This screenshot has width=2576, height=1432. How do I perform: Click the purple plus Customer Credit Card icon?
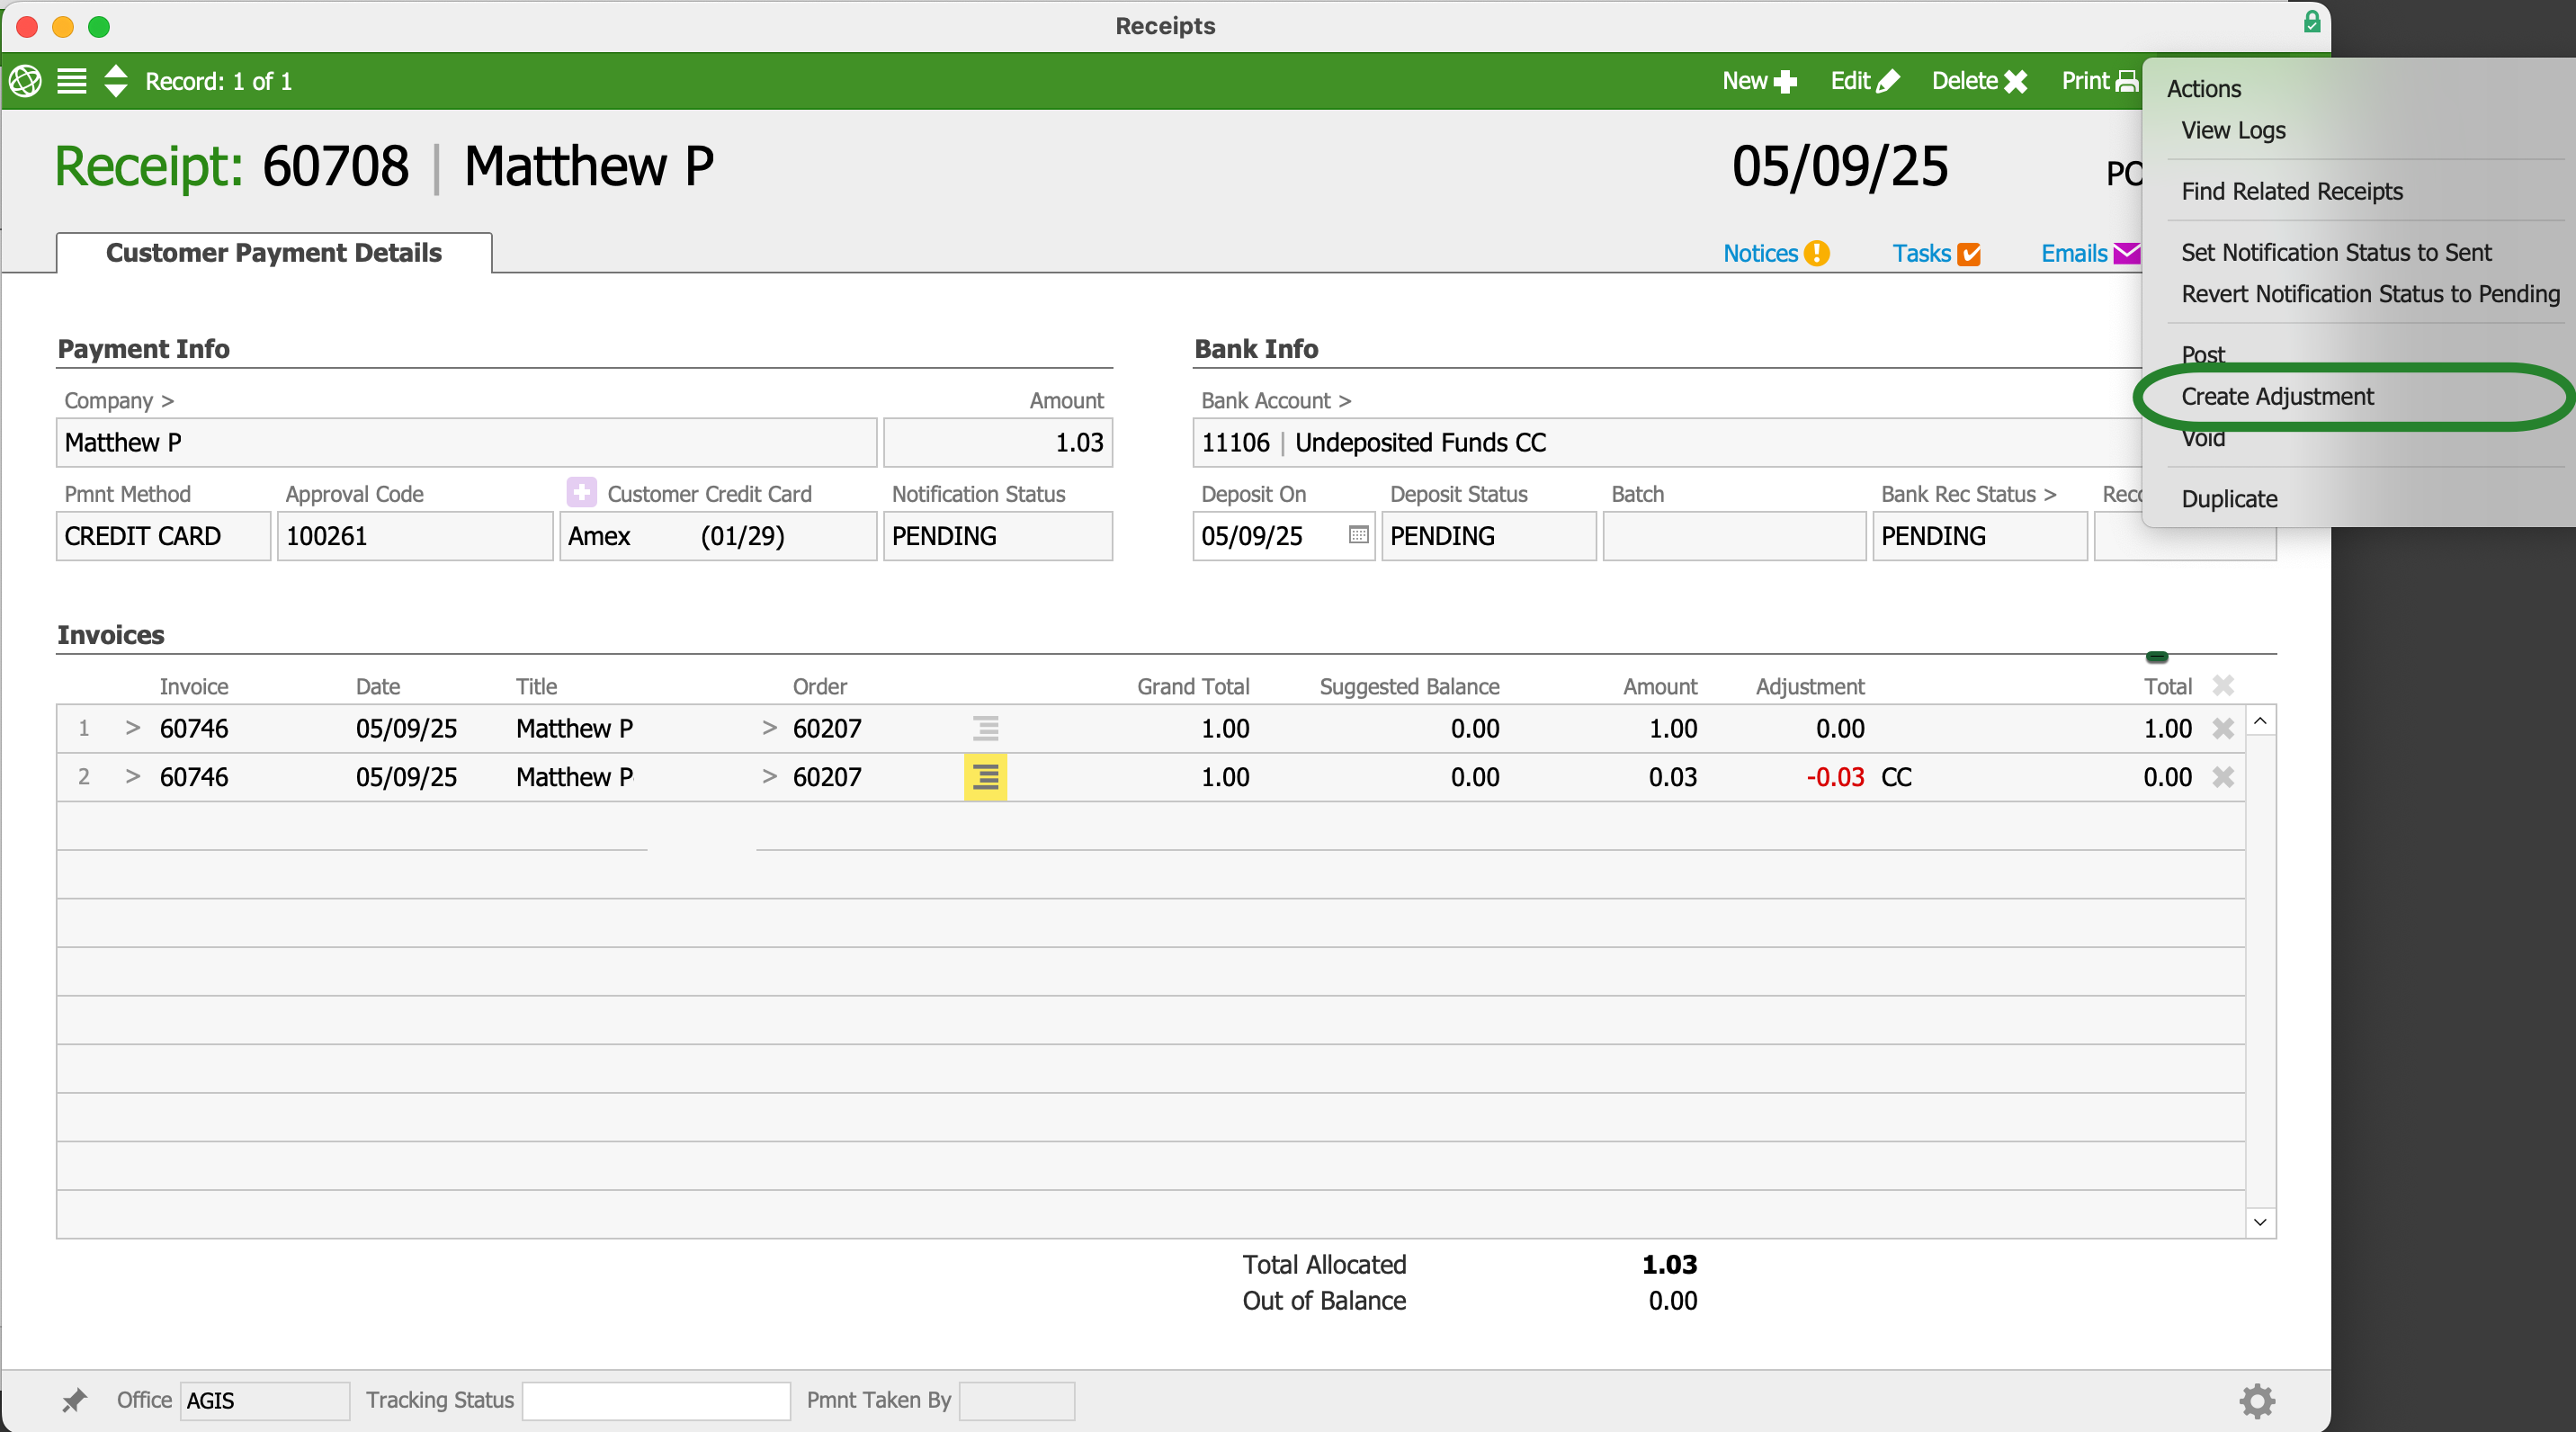[581, 492]
